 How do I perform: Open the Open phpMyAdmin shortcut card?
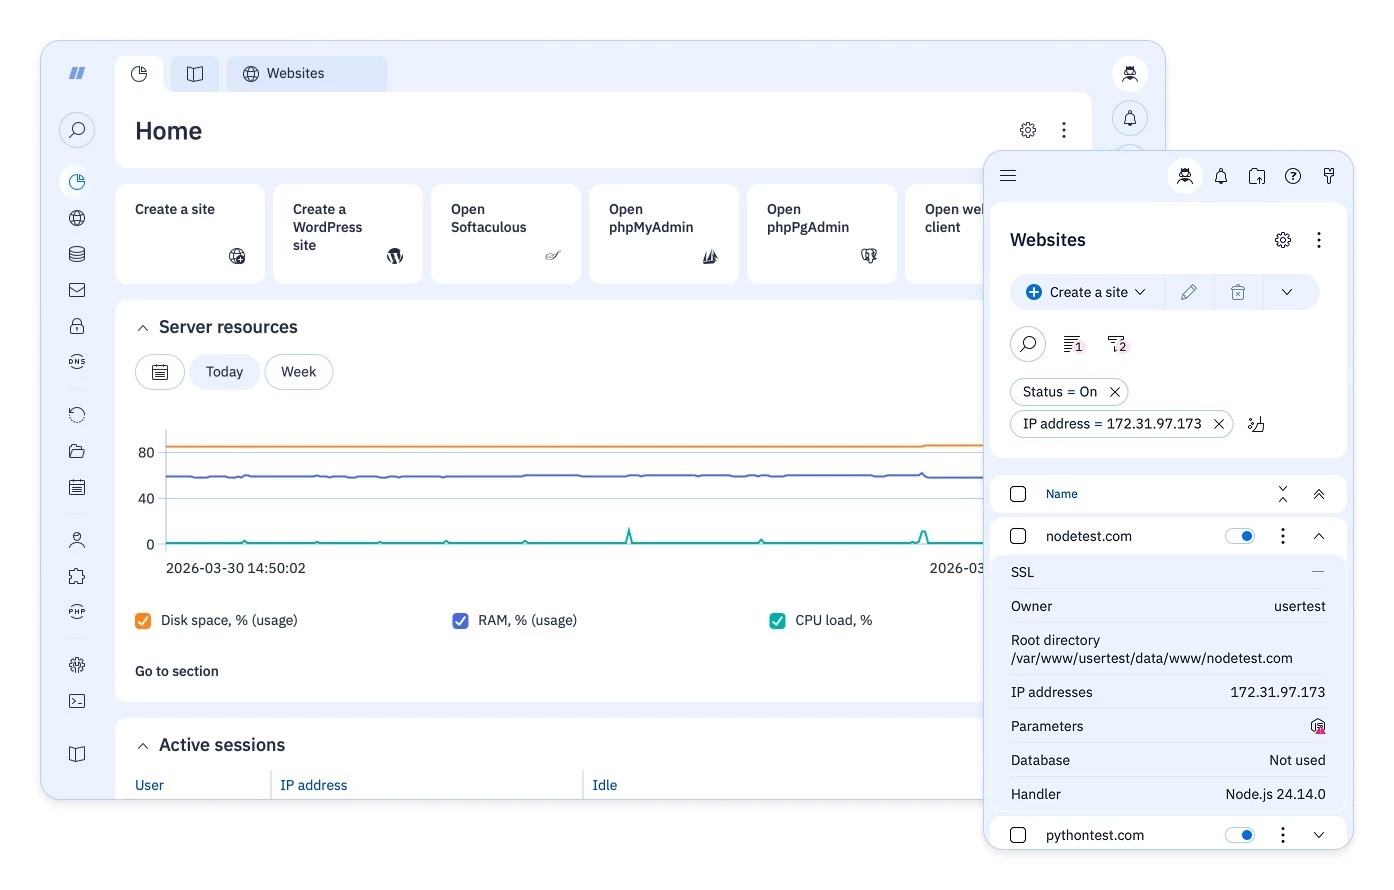coord(663,234)
